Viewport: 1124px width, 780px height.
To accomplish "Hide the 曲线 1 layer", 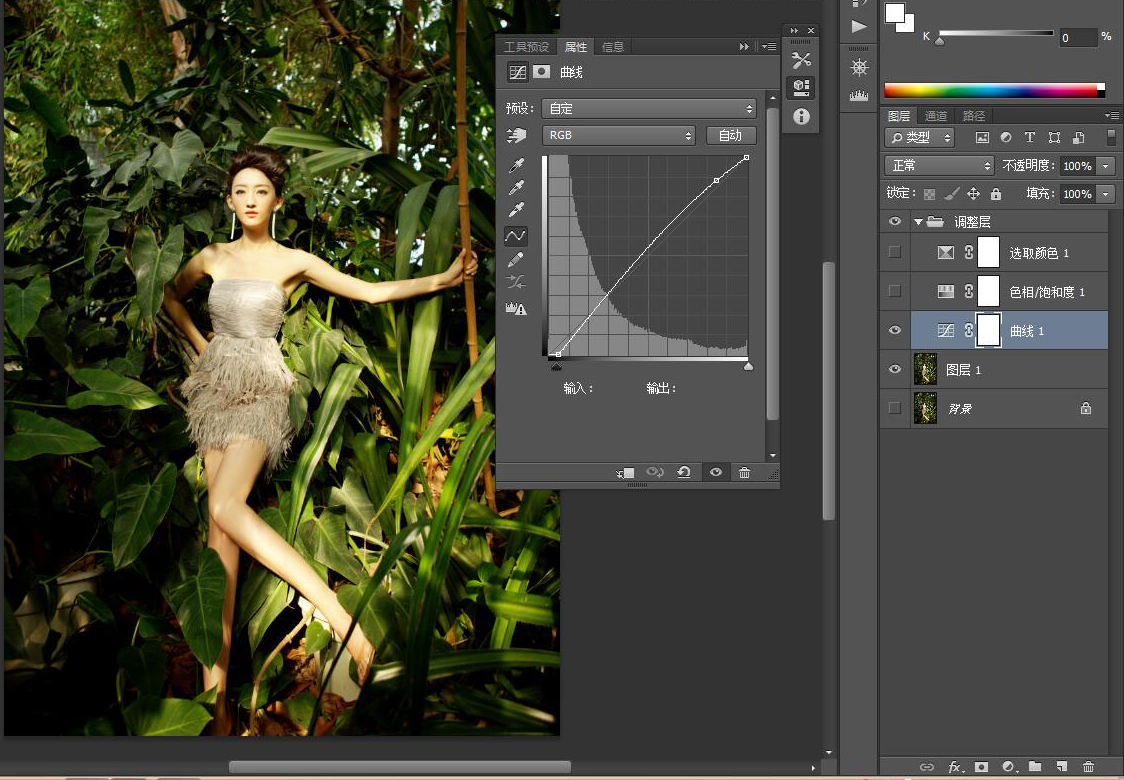I will click(895, 331).
